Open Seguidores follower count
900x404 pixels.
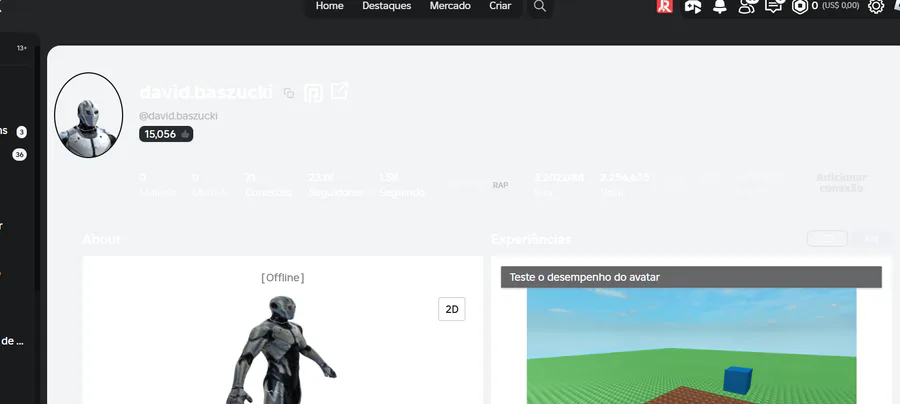tap(336, 185)
